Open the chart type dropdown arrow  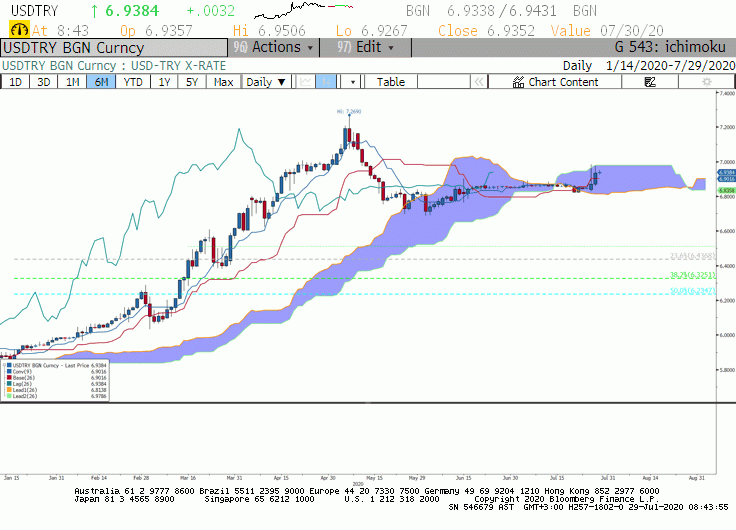coord(353,82)
